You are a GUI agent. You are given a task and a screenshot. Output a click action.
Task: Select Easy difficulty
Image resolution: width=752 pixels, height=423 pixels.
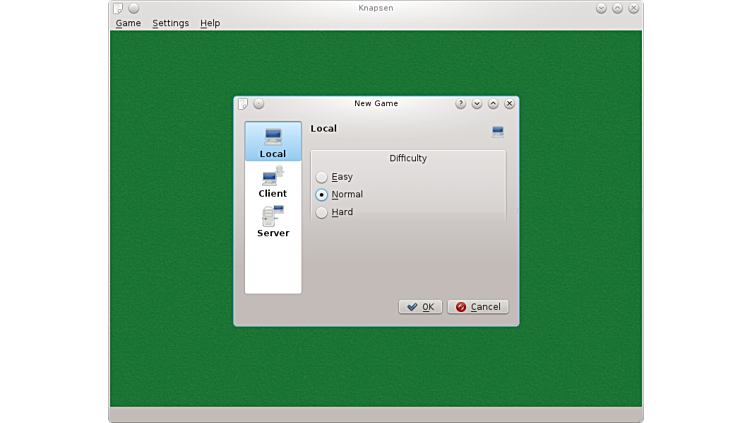click(322, 177)
